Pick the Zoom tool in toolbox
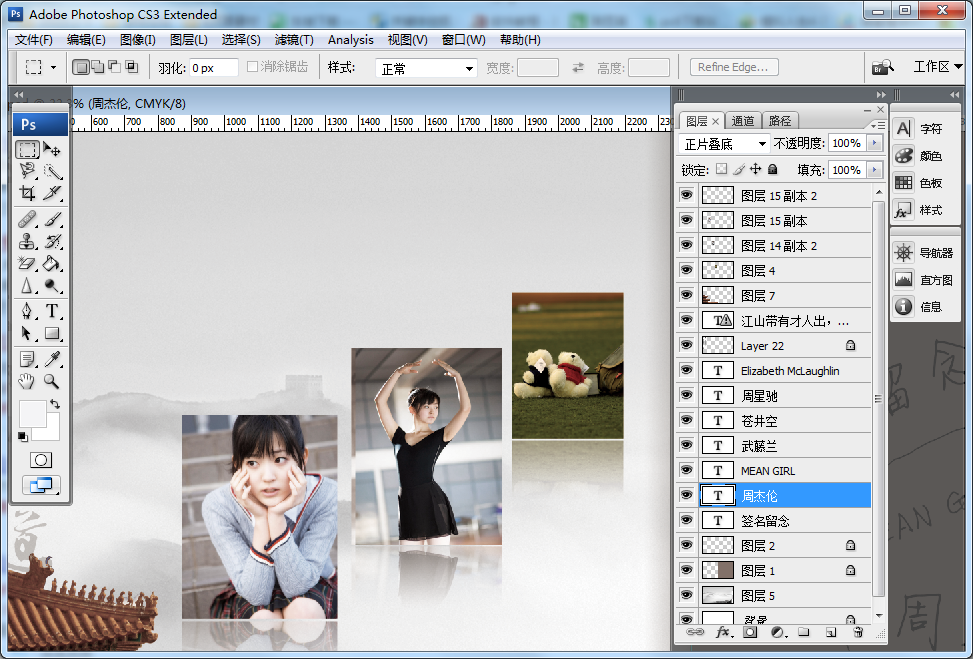This screenshot has height=659, width=973. pos(52,382)
